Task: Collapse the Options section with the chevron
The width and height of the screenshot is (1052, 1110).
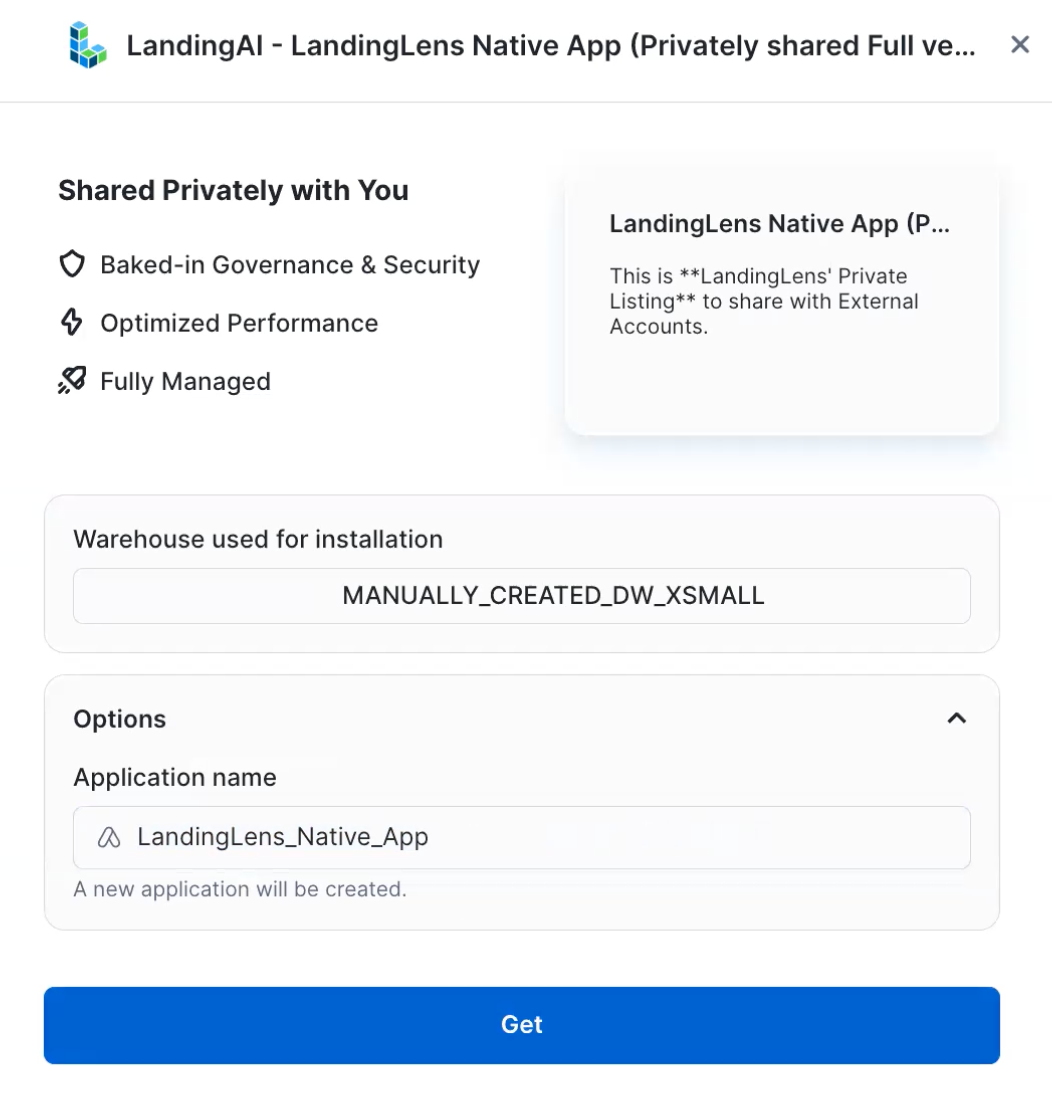Action: 957,718
